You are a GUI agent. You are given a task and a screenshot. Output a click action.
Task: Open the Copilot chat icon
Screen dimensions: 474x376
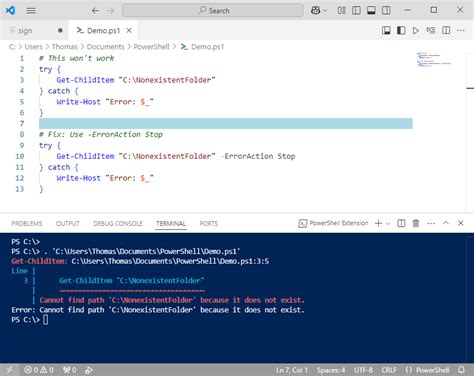(x=315, y=11)
